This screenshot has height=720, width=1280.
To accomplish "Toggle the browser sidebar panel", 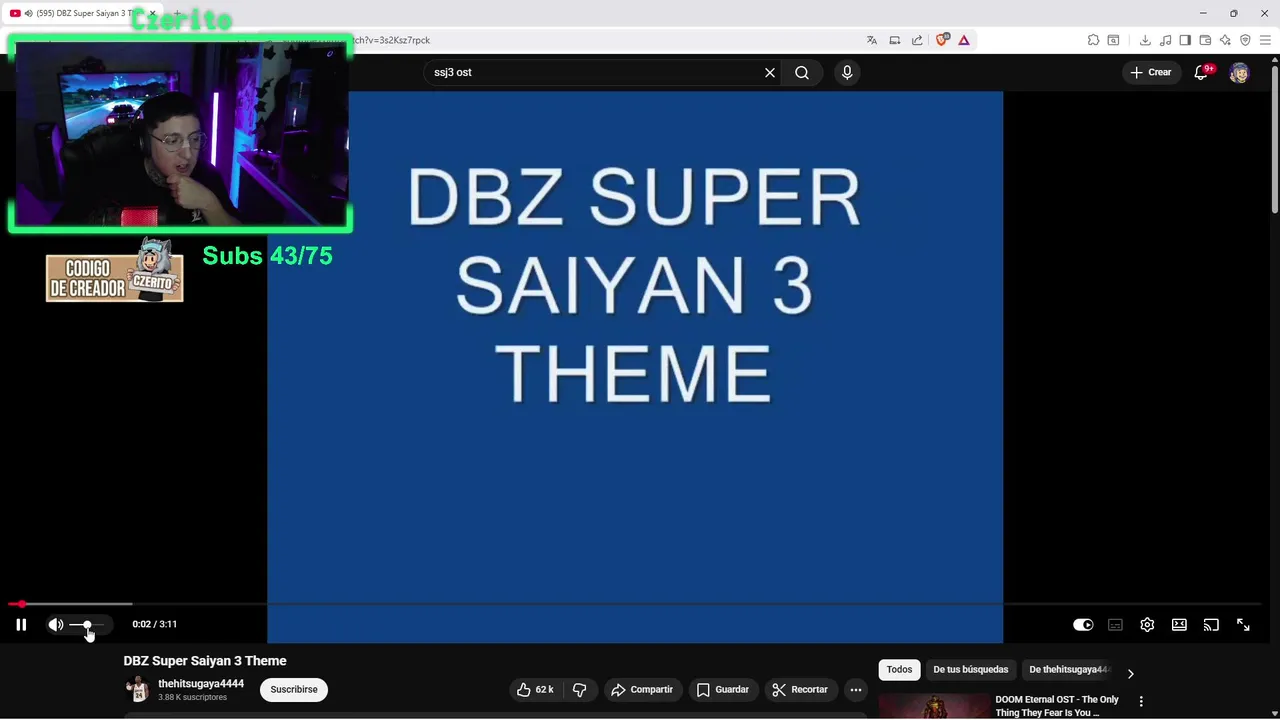I will point(1185,40).
